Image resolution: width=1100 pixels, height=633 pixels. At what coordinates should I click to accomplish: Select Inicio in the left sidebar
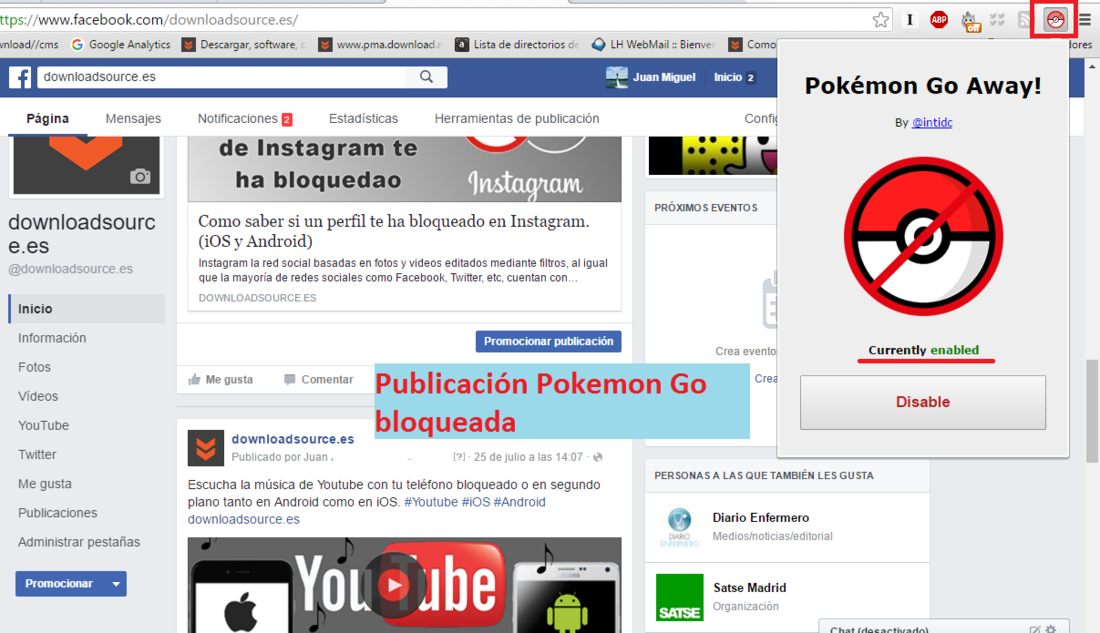coord(87,309)
